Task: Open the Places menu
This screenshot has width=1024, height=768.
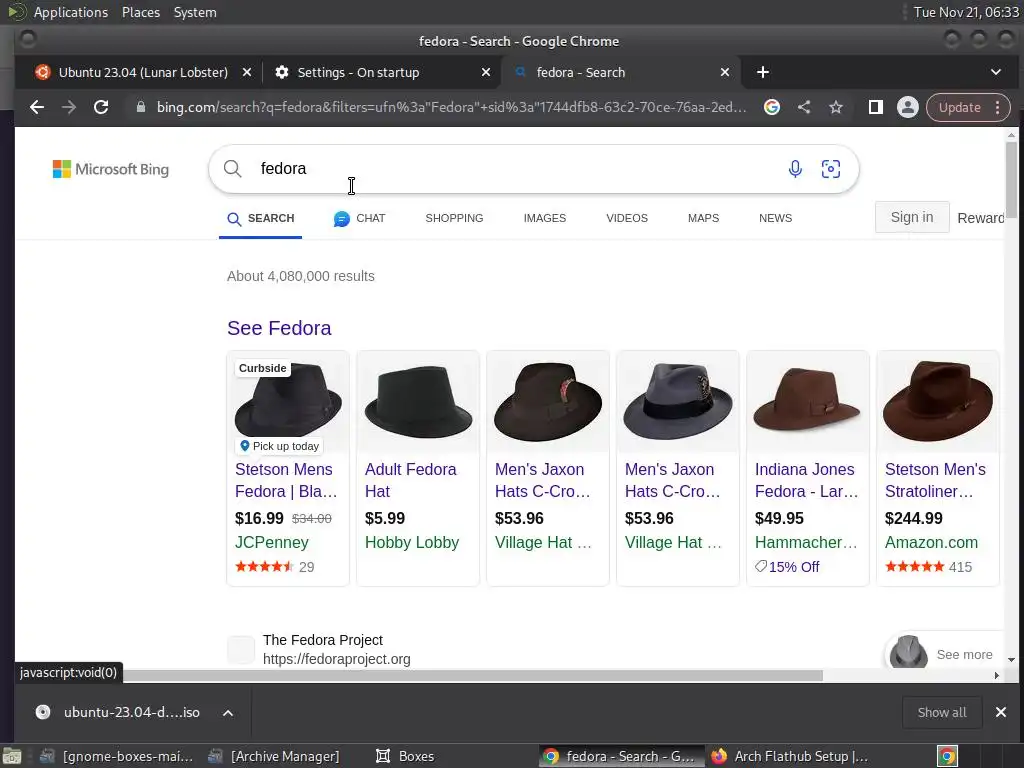Action: [x=141, y=12]
